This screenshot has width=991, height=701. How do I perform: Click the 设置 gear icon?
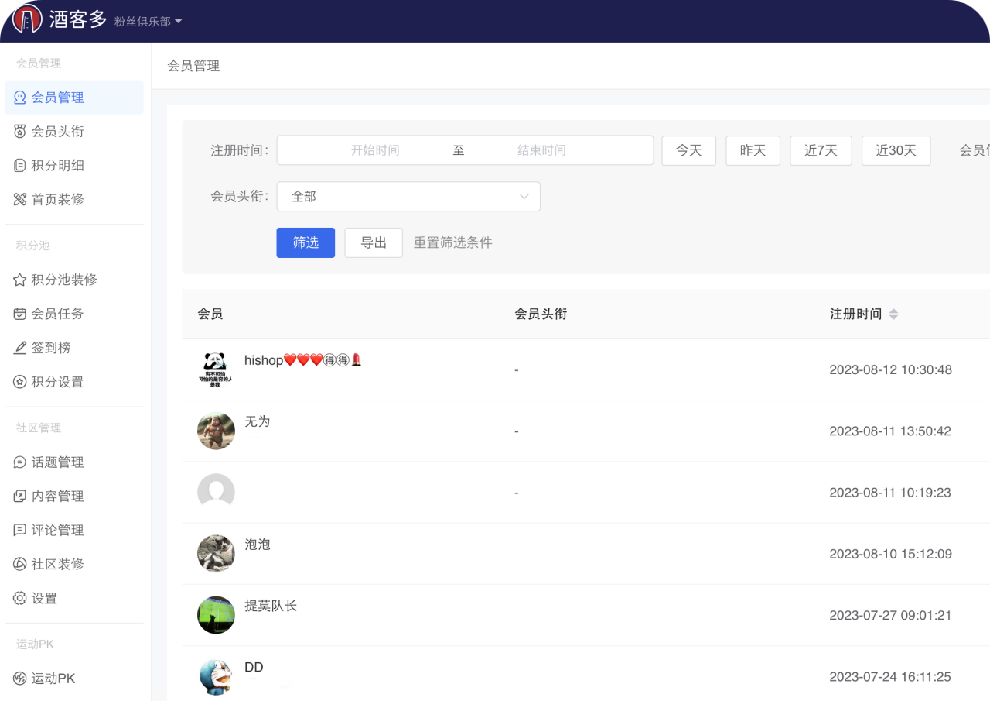coord(20,599)
